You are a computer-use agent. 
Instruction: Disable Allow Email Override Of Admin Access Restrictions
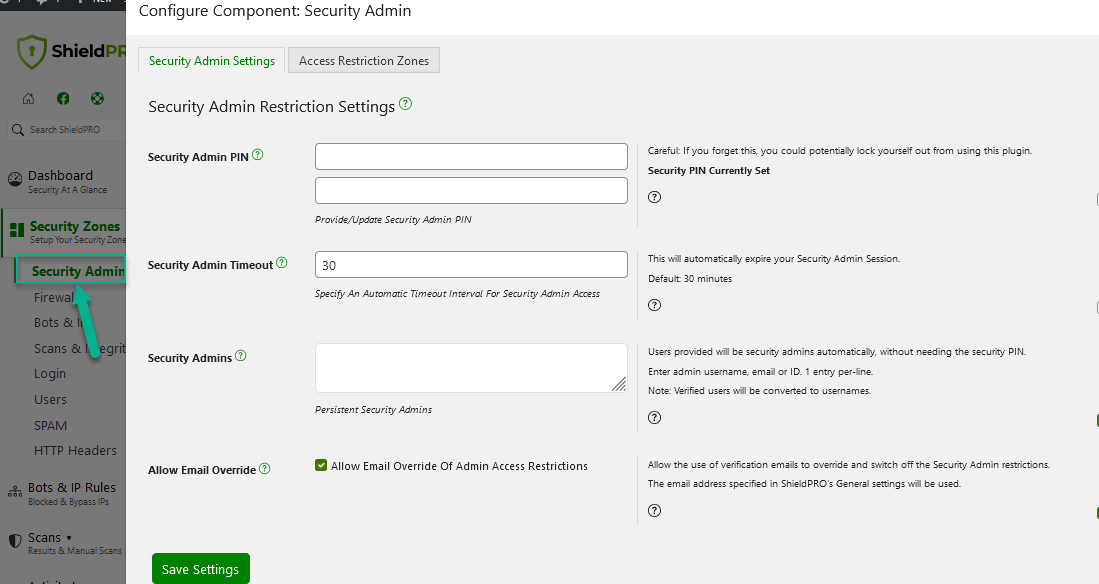321,465
